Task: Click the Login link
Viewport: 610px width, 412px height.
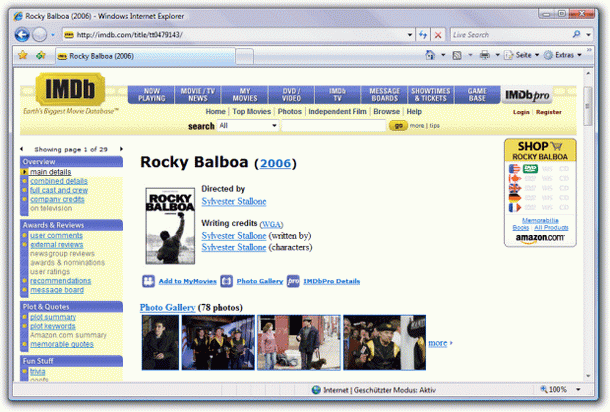Action: tap(521, 112)
